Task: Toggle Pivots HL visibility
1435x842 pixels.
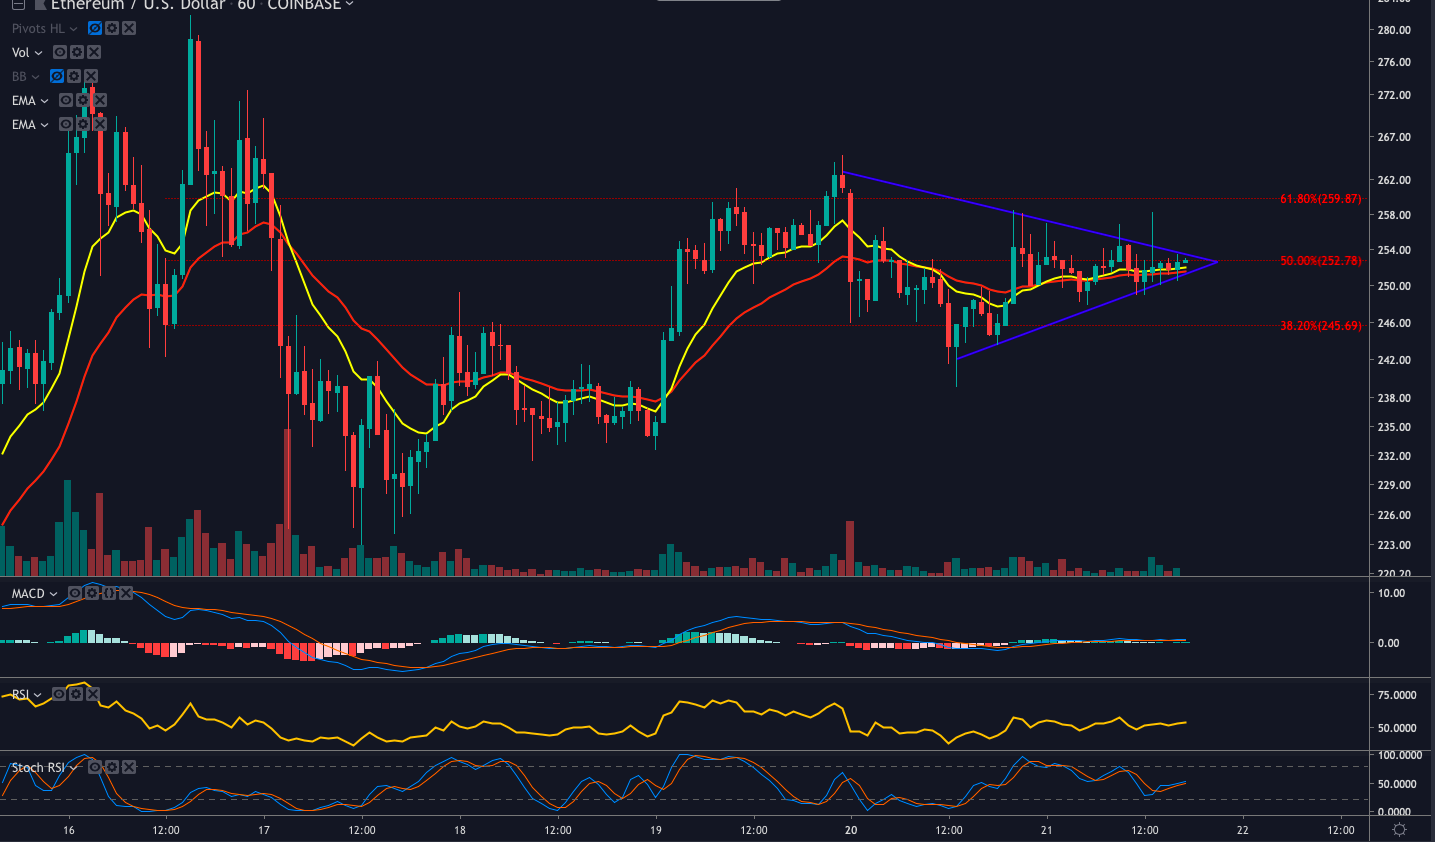Action: click(x=94, y=28)
